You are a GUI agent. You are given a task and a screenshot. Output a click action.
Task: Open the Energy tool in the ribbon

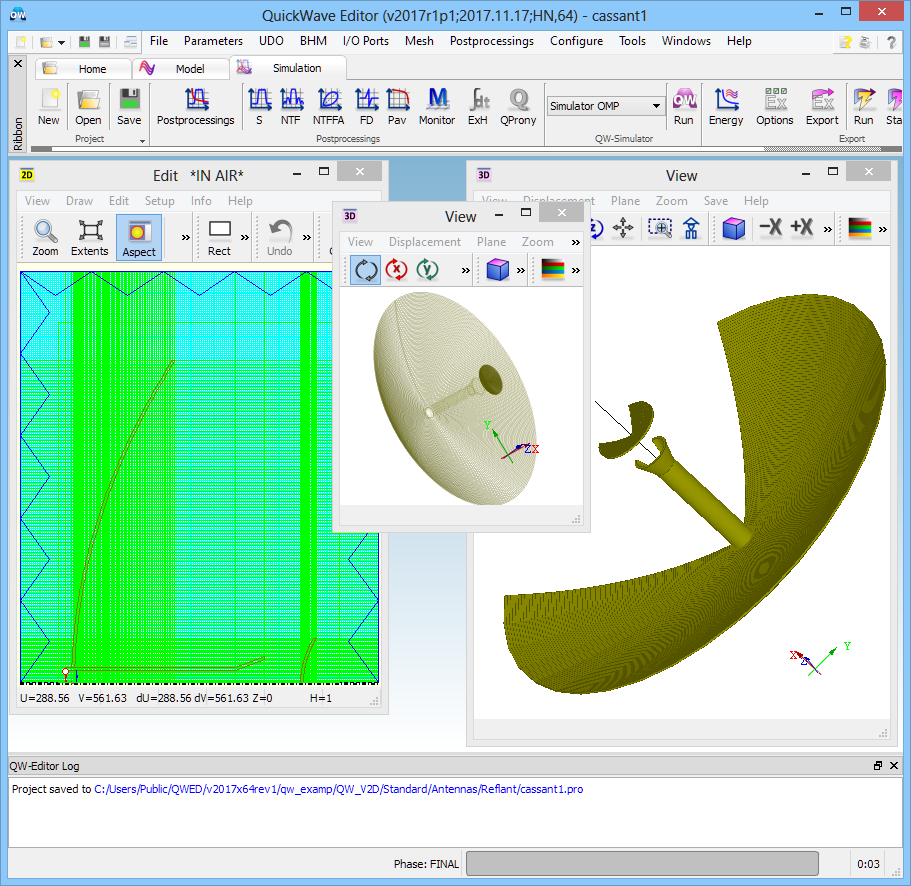[x=726, y=106]
